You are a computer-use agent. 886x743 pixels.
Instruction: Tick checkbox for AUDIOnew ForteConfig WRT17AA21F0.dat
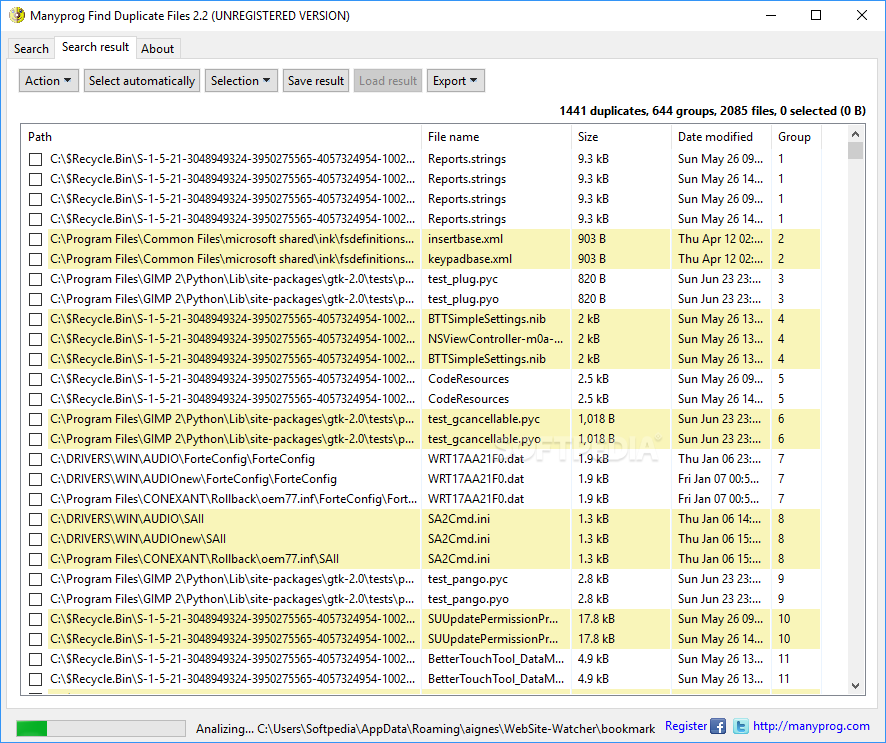click(x=36, y=479)
